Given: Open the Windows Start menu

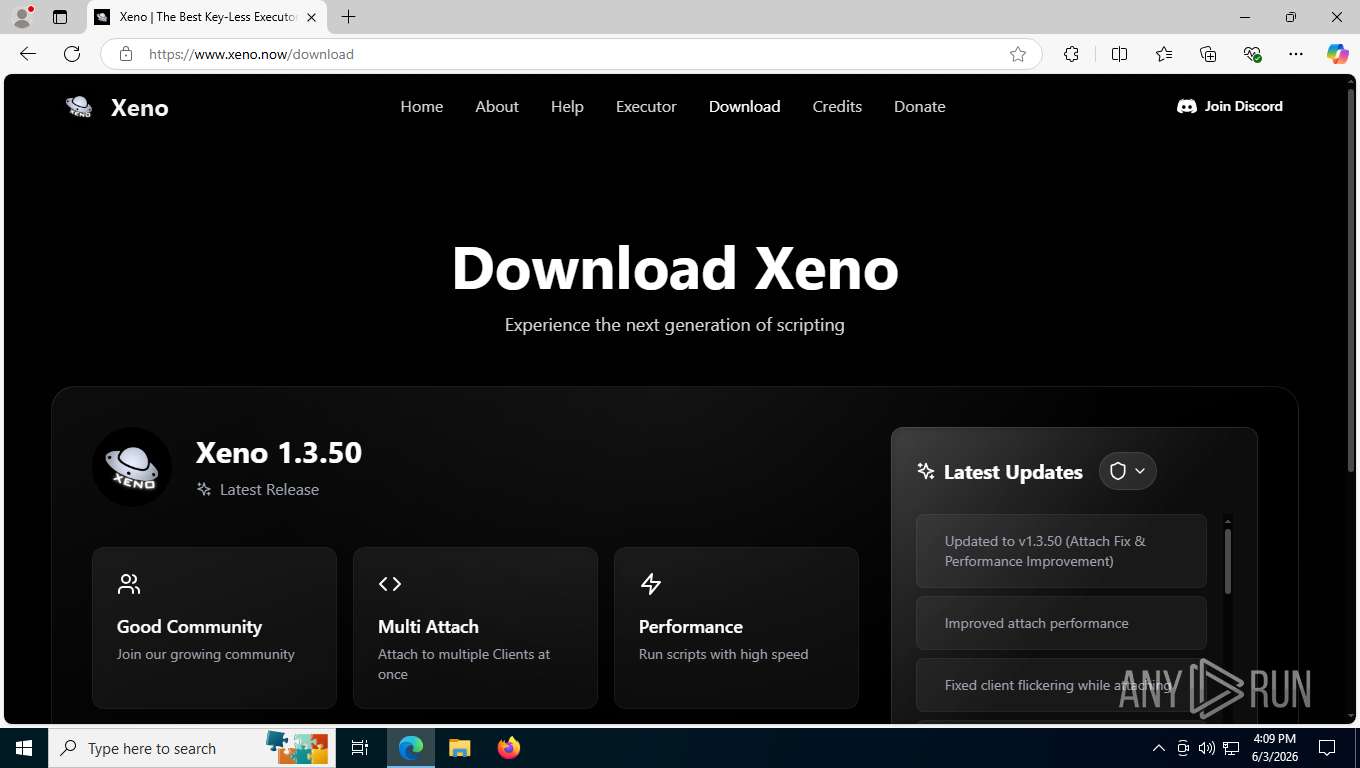Looking at the screenshot, I should (x=23, y=748).
